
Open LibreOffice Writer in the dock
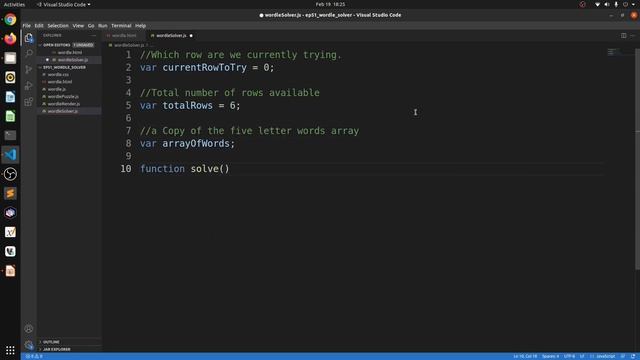[10, 97]
